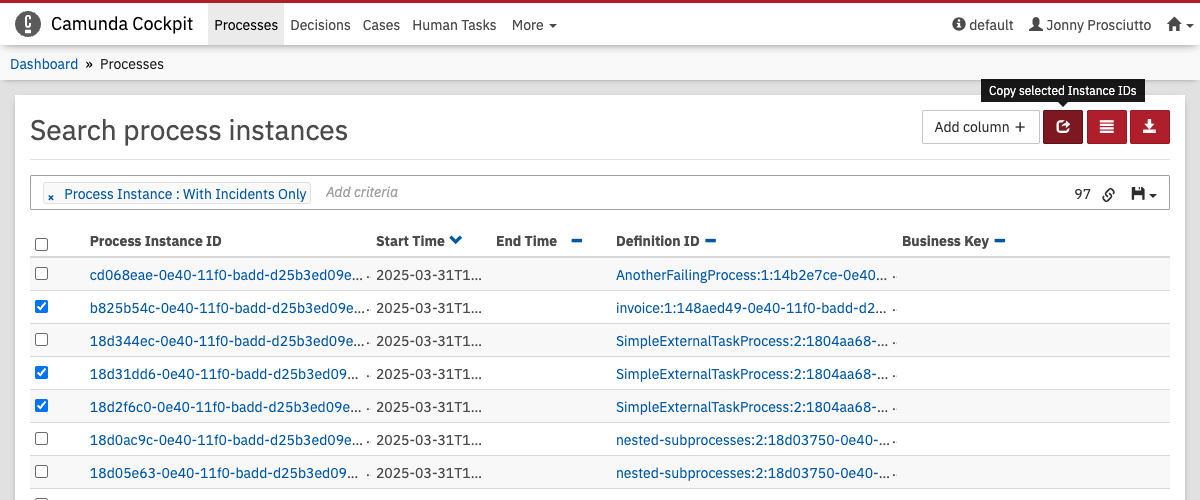
Task: Copy selected instance IDs with the red button
Action: [1062, 127]
